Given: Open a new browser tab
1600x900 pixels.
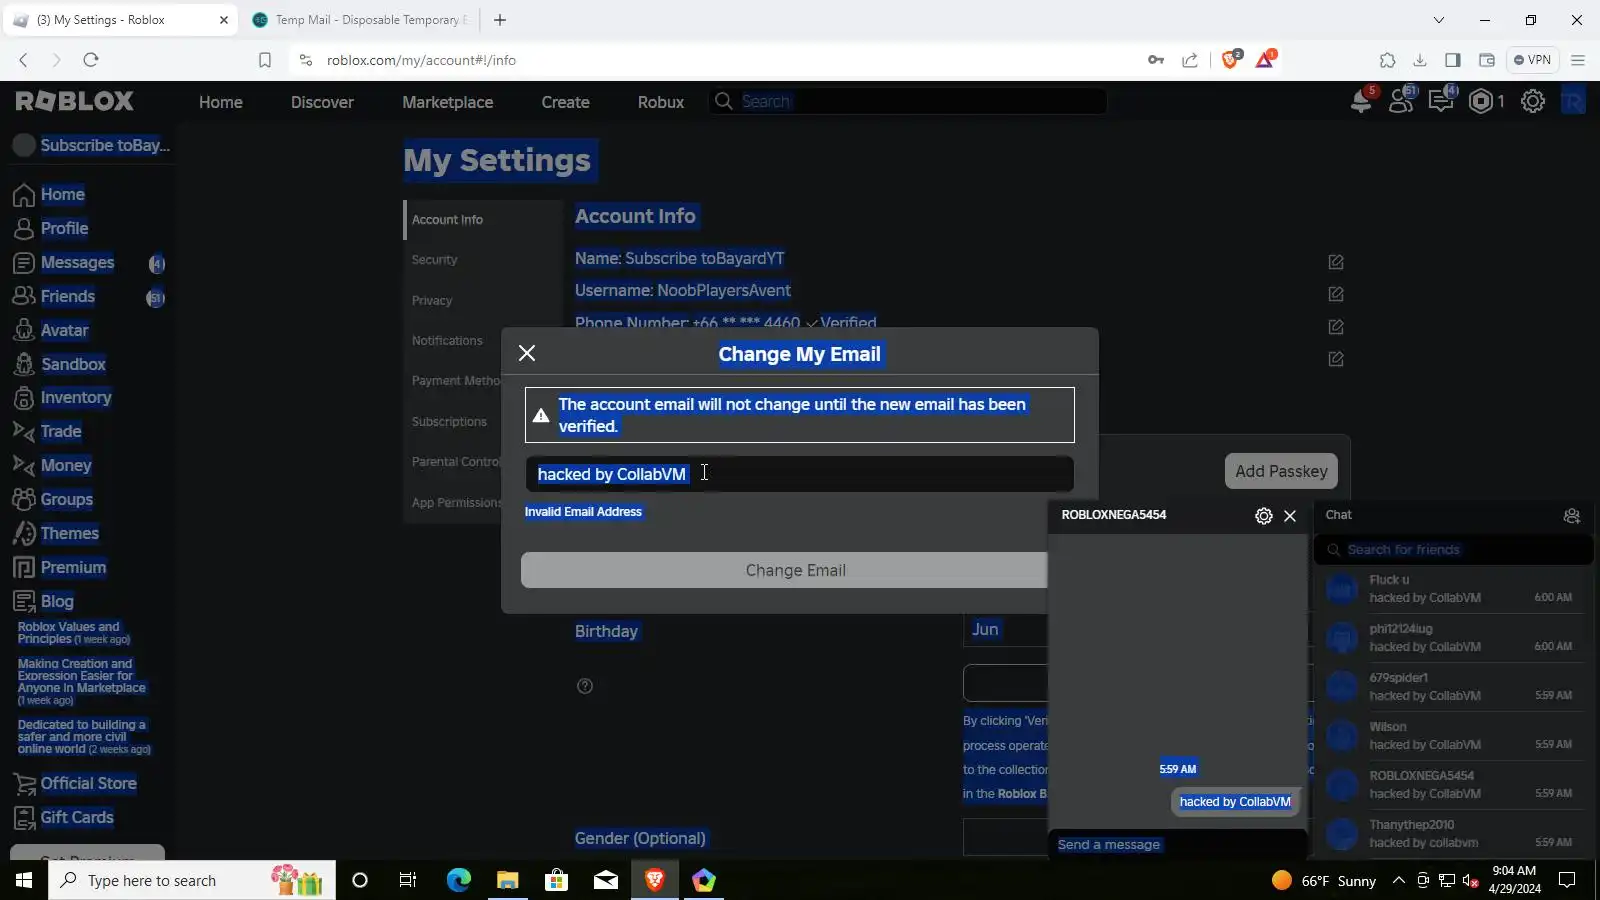Looking at the screenshot, I should (x=500, y=20).
